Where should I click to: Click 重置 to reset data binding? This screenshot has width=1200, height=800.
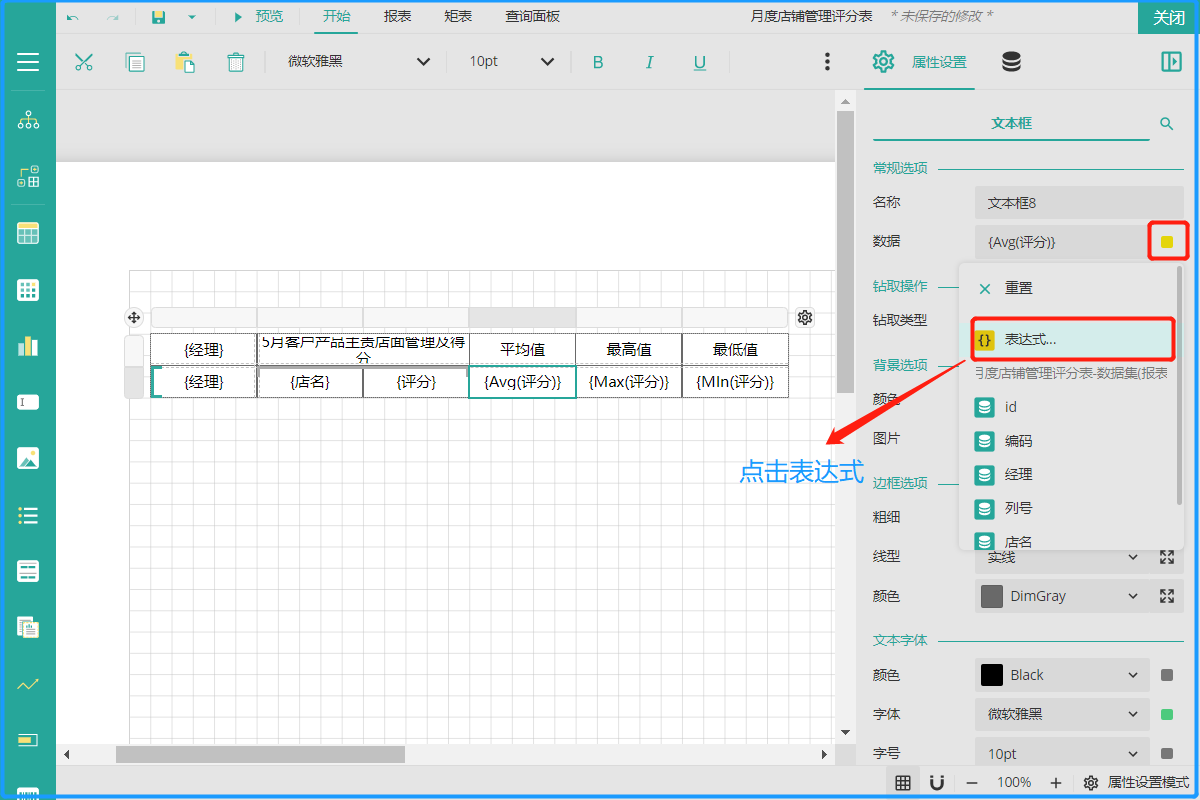(x=1018, y=288)
